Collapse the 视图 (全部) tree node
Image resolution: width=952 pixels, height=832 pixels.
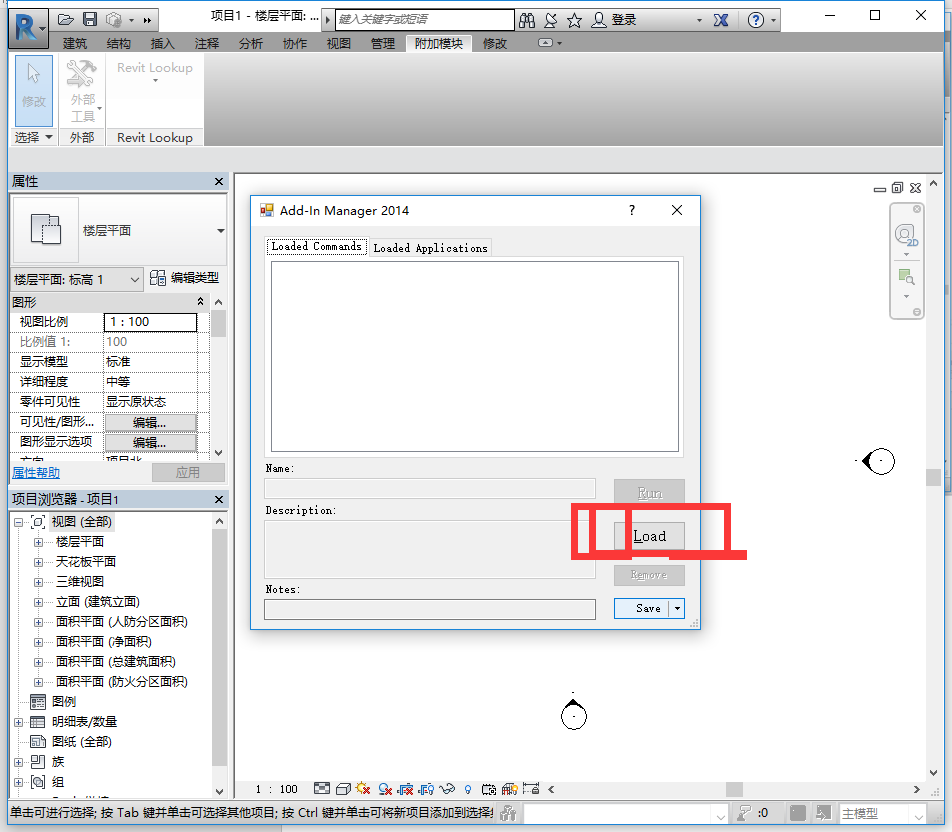tap(18, 522)
